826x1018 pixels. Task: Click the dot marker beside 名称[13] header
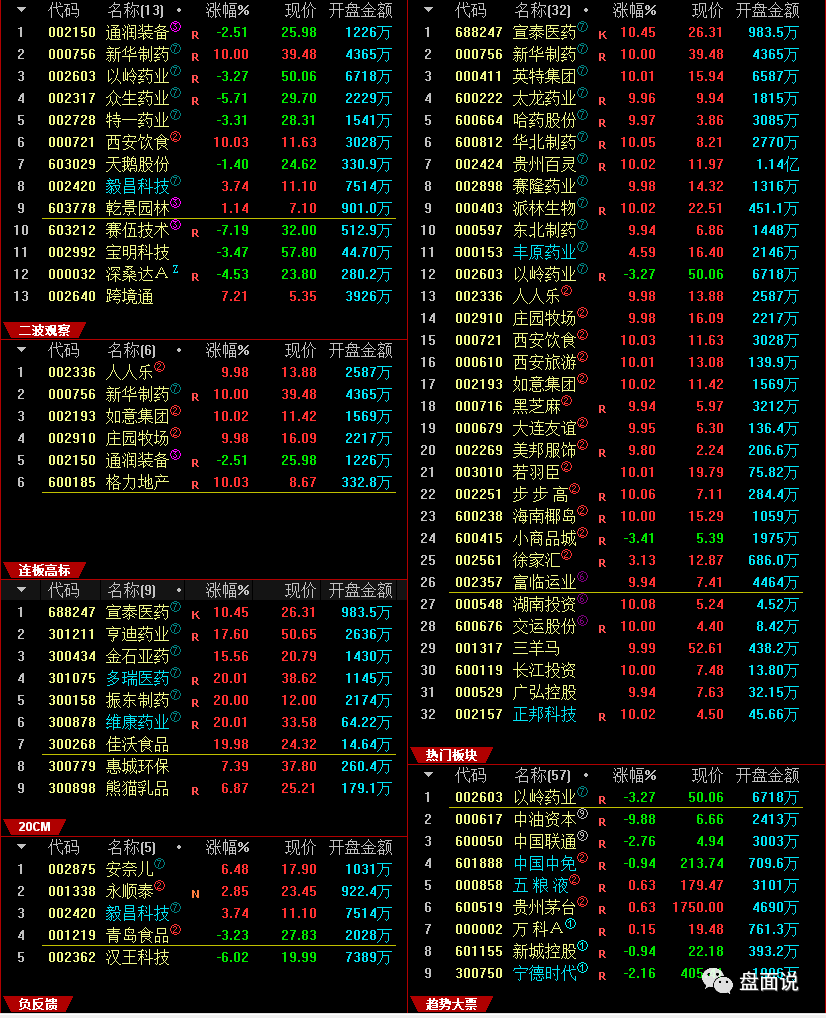(x=179, y=11)
